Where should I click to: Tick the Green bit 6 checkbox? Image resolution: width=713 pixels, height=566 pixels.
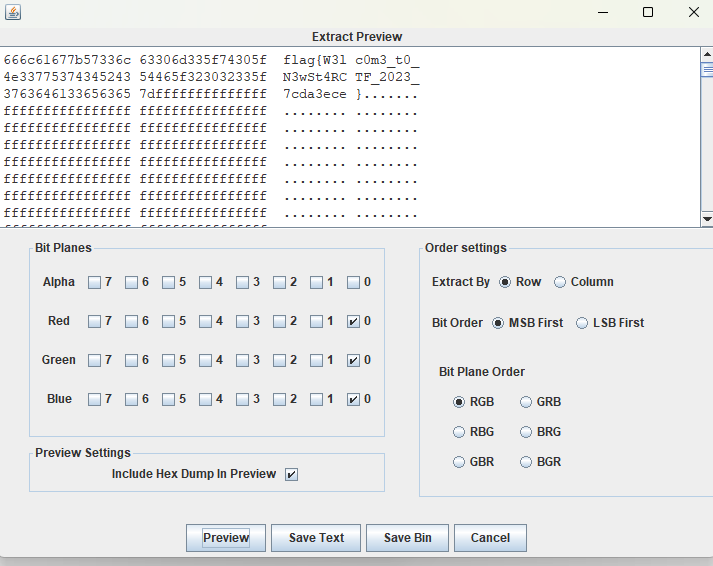pyautogui.click(x=131, y=360)
